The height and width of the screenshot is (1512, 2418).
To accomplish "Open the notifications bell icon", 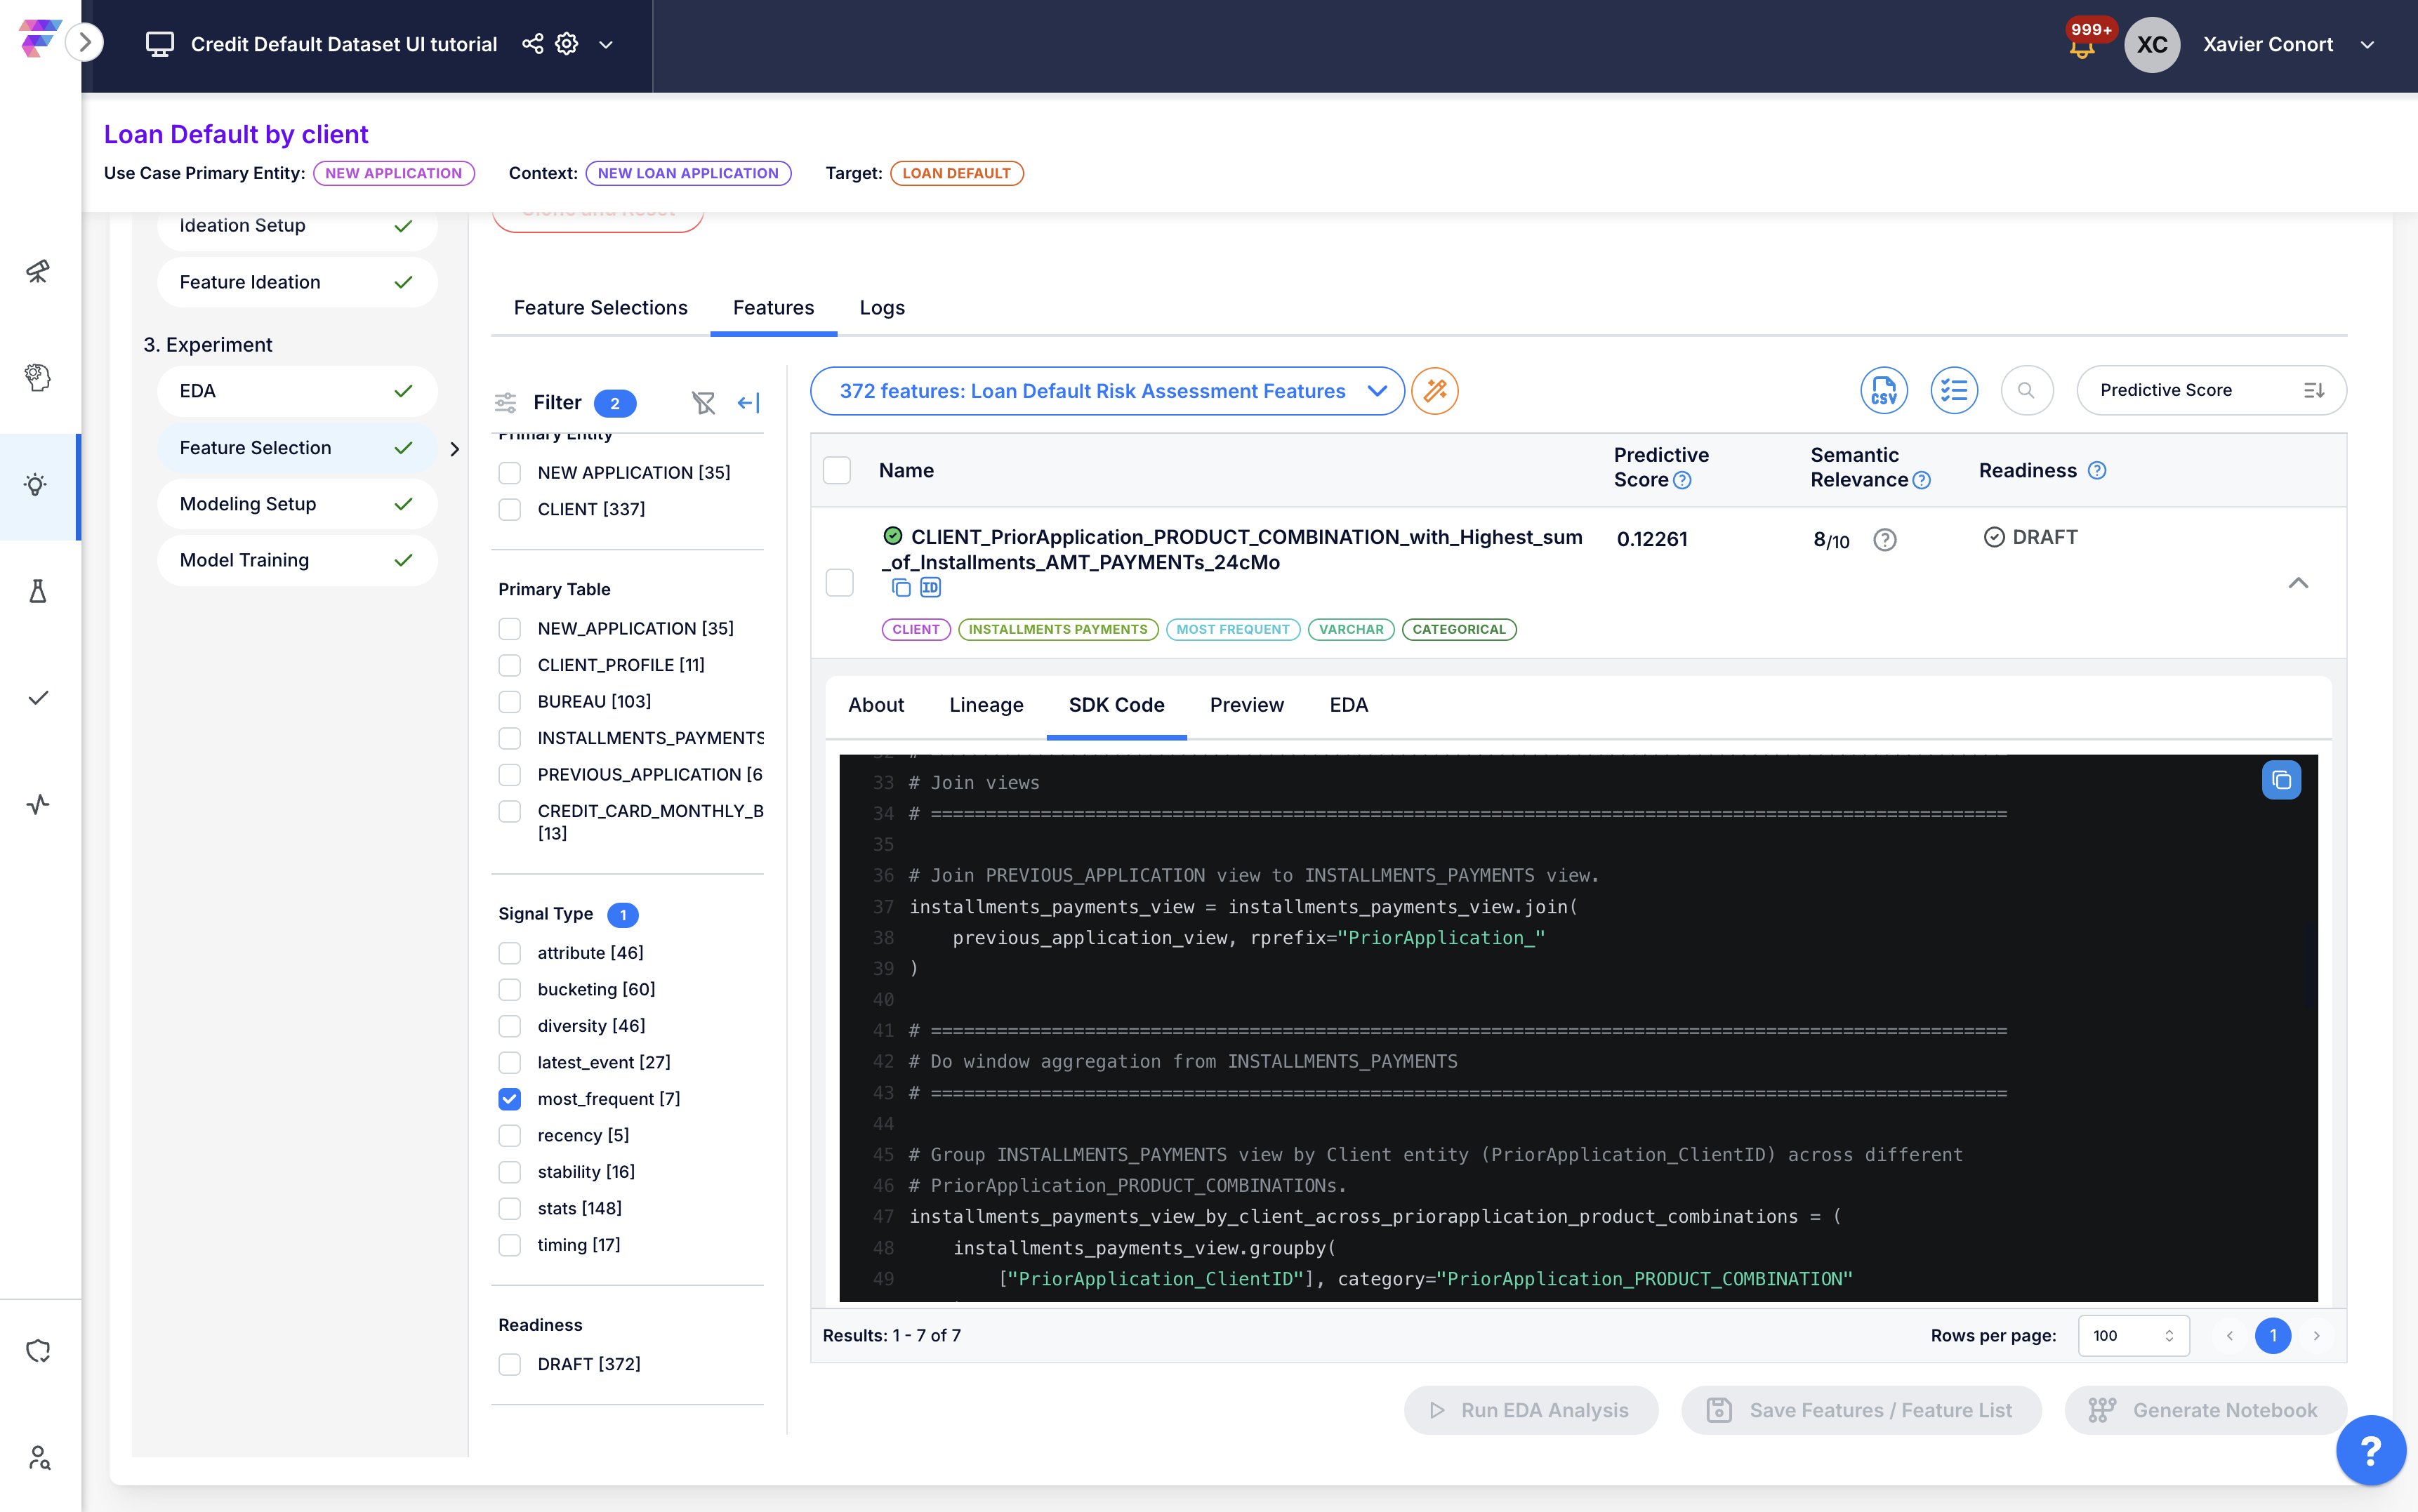I will tap(2082, 46).
